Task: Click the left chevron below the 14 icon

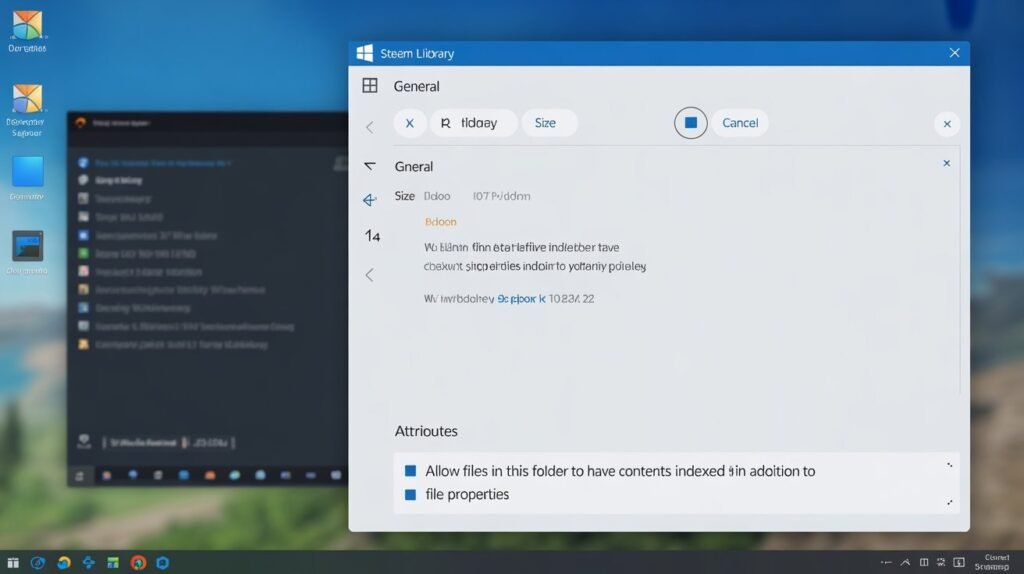Action: (x=370, y=275)
